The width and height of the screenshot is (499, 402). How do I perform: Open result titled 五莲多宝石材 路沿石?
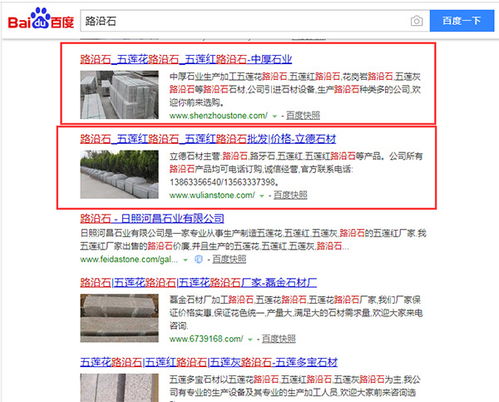[209, 362]
